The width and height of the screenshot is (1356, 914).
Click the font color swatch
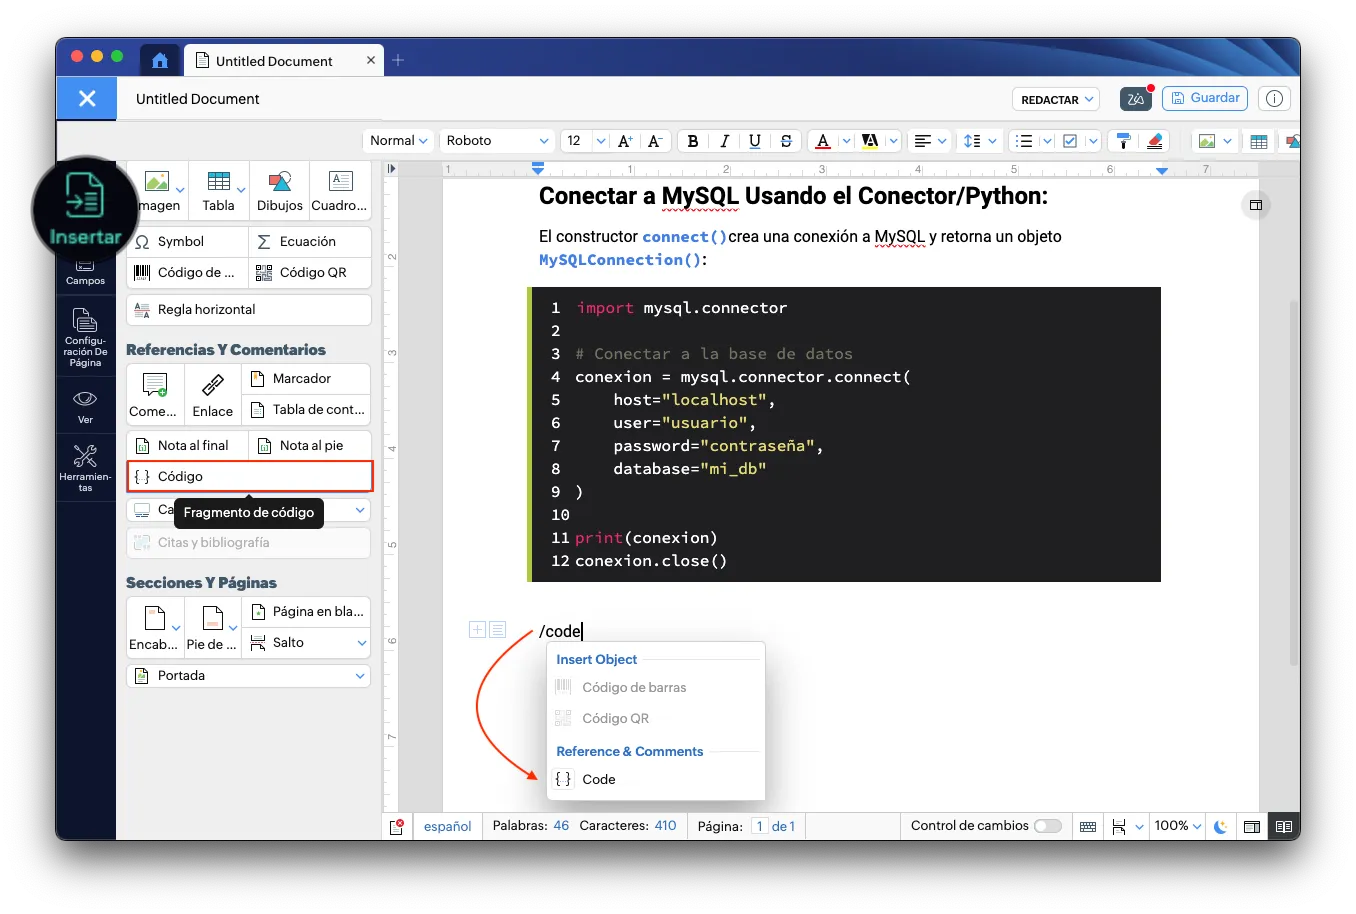coord(823,141)
